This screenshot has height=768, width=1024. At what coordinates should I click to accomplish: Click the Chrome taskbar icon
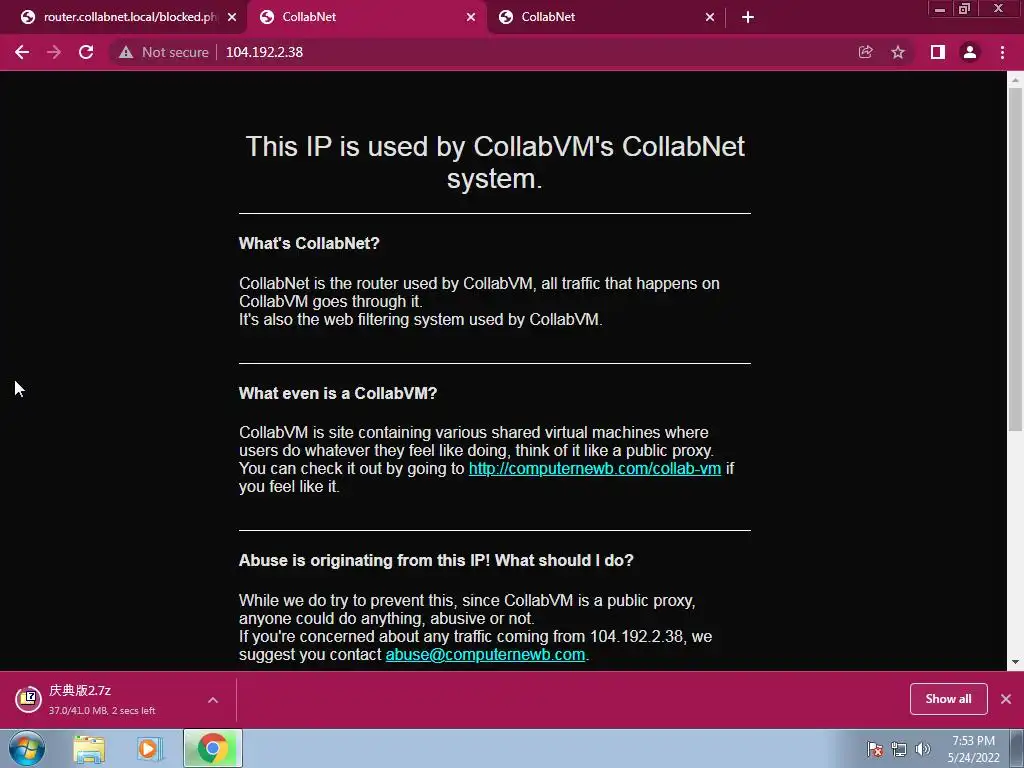tap(213, 748)
